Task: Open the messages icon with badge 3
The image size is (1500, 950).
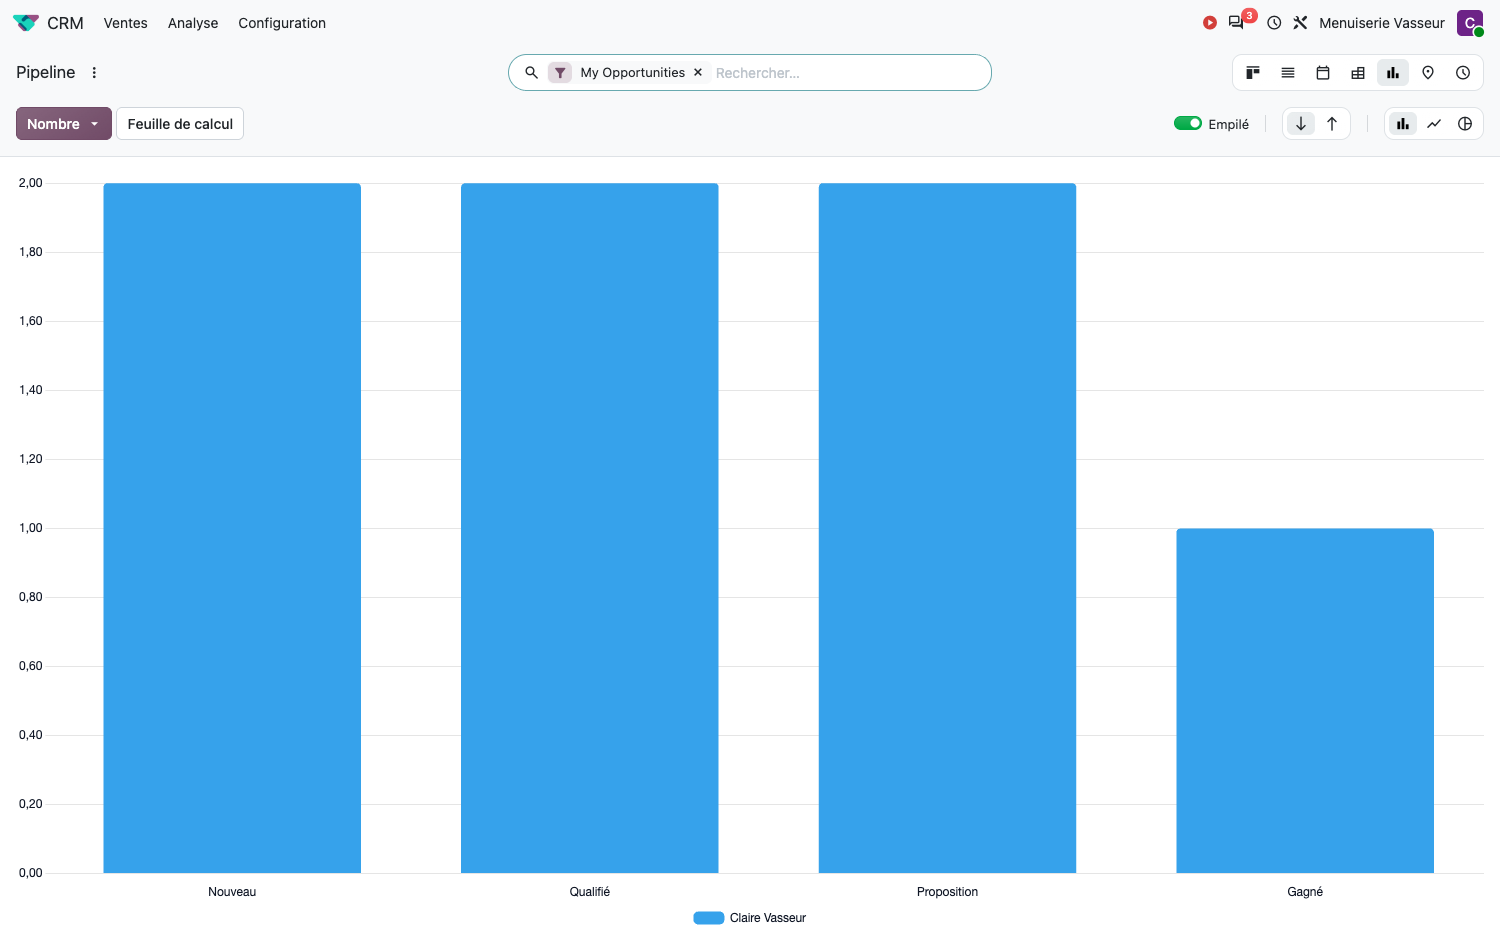Action: (1238, 22)
